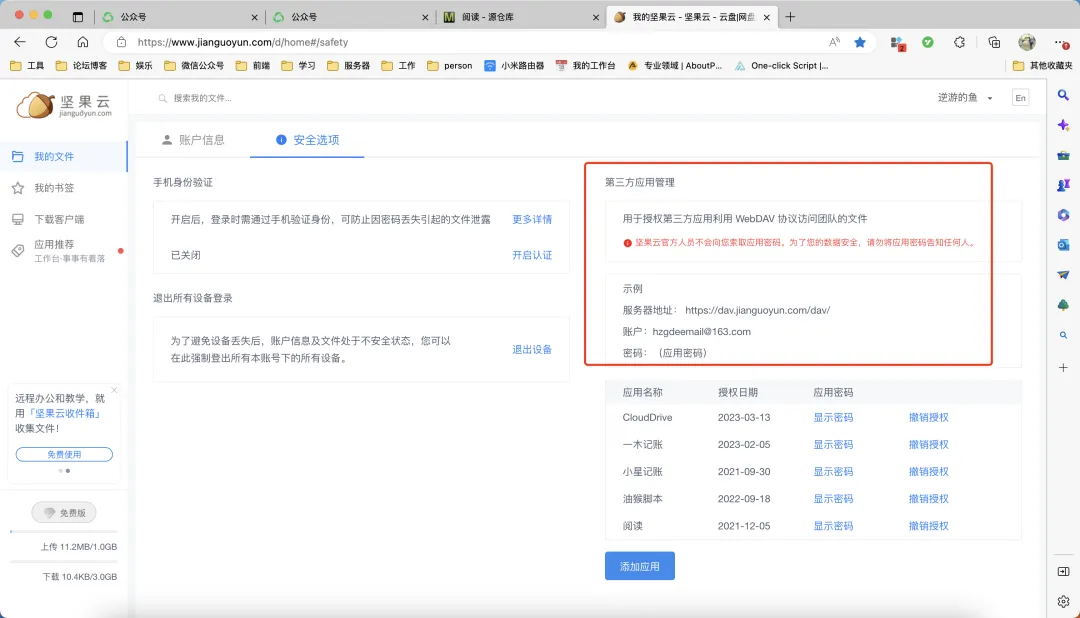The height and width of the screenshot is (618, 1080).
Task: Open the 工具 bookmarks folder
Action: coord(28,65)
